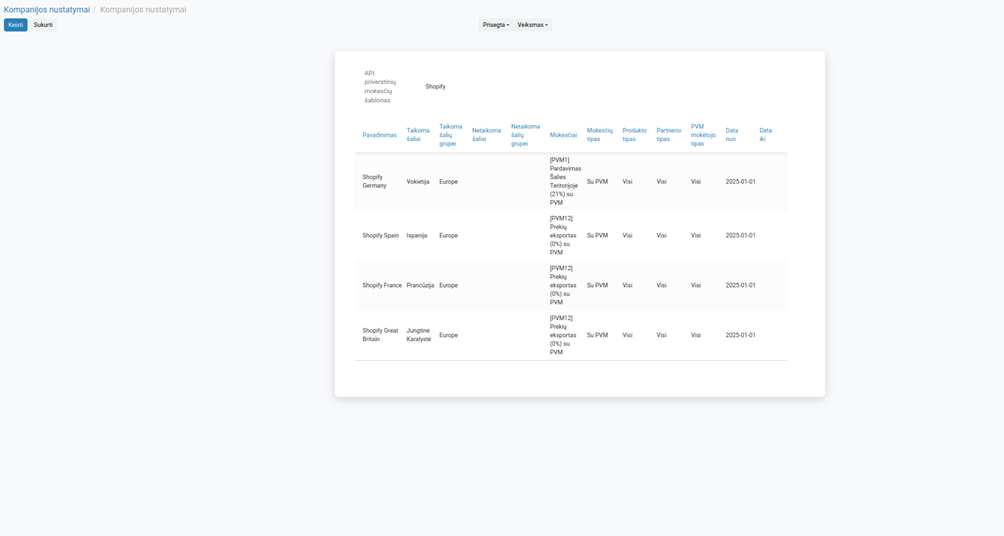The image size is (1004, 536).
Task: Click Su PVM in Great Britain row
Action: pyautogui.click(x=597, y=335)
